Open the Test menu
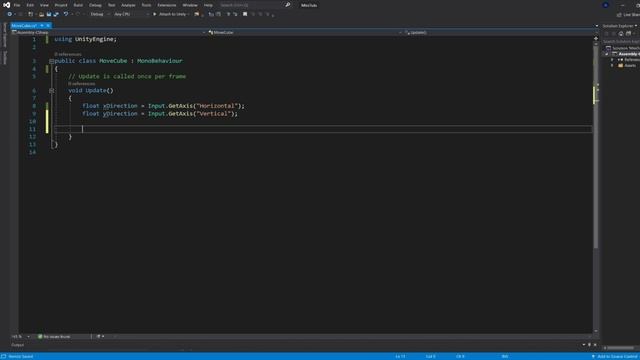Image resolution: width=640 pixels, height=360 pixels. click(x=111, y=5)
